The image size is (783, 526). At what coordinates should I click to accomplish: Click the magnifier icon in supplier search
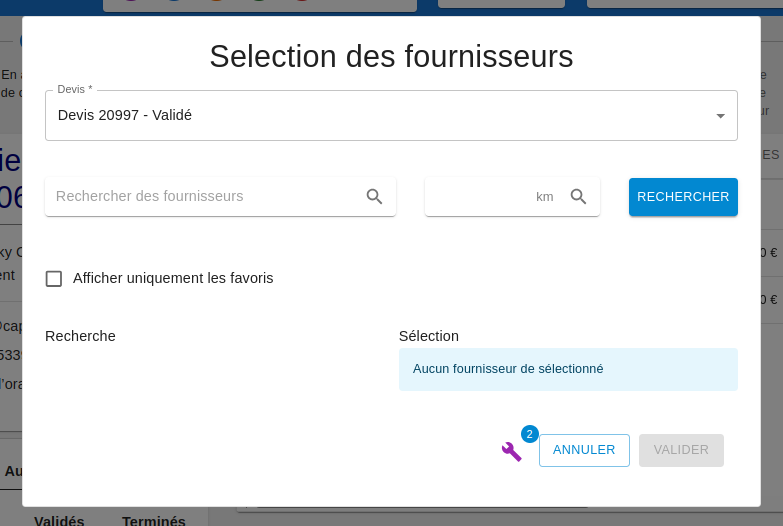pyautogui.click(x=375, y=197)
